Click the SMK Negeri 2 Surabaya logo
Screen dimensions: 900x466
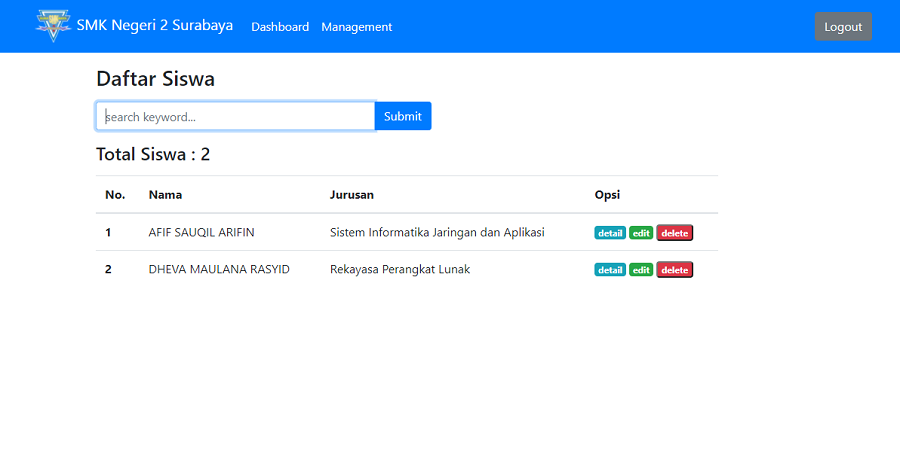(x=53, y=25)
